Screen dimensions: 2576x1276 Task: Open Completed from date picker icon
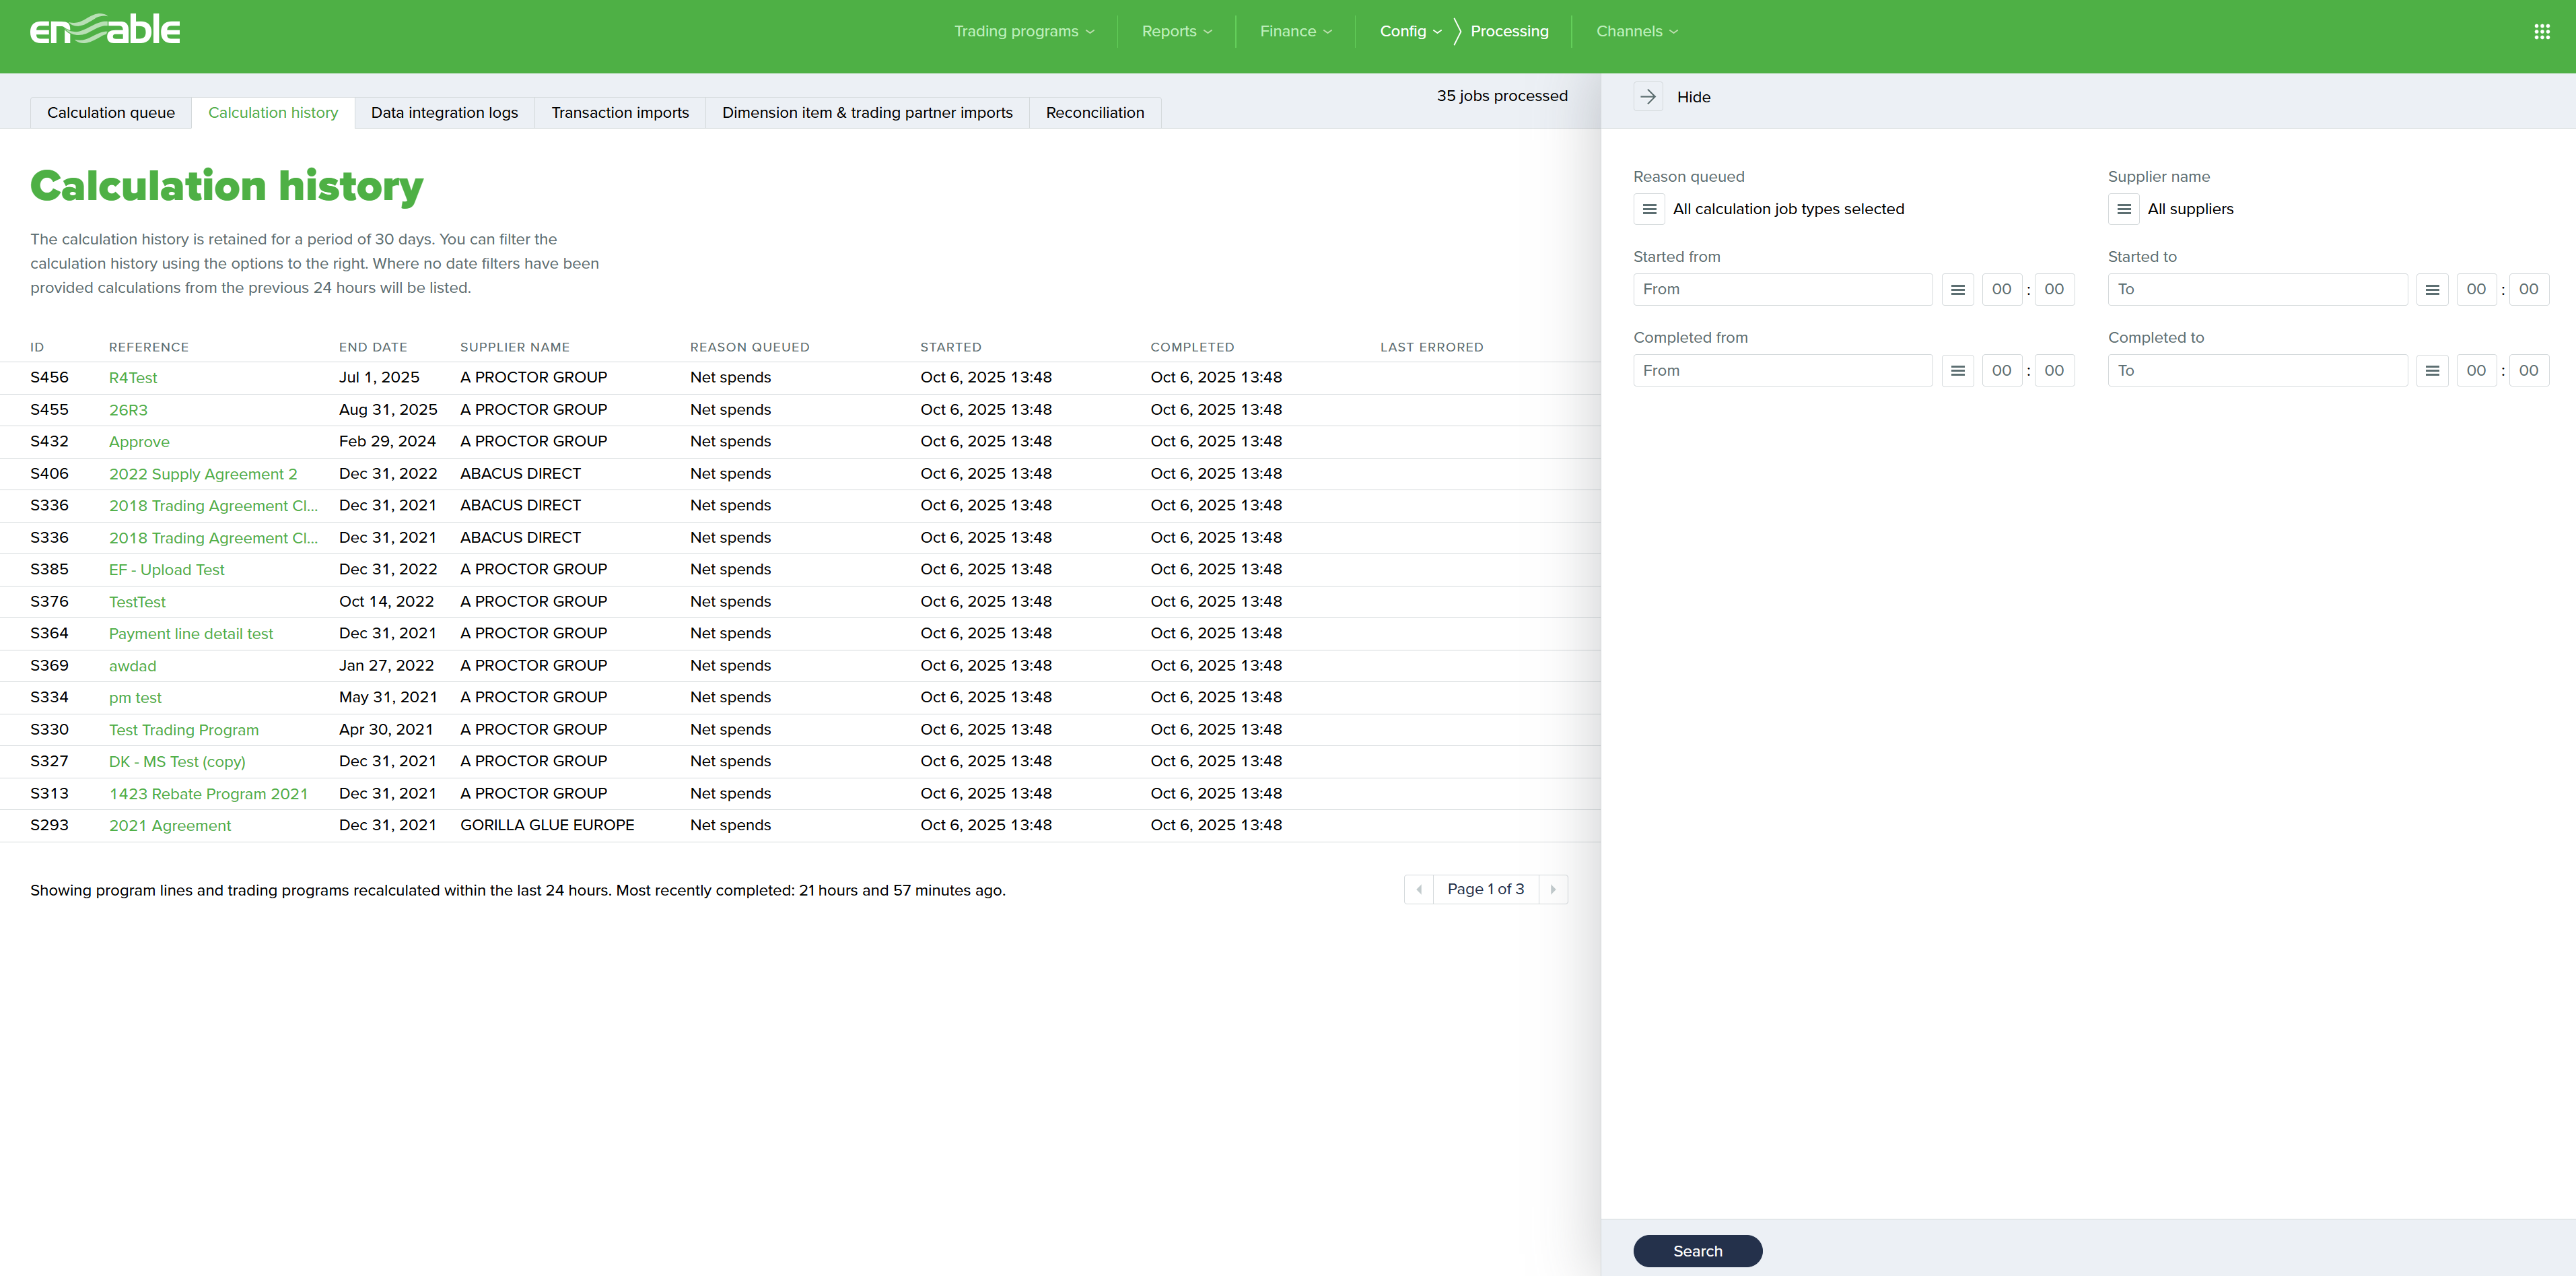1957,371
